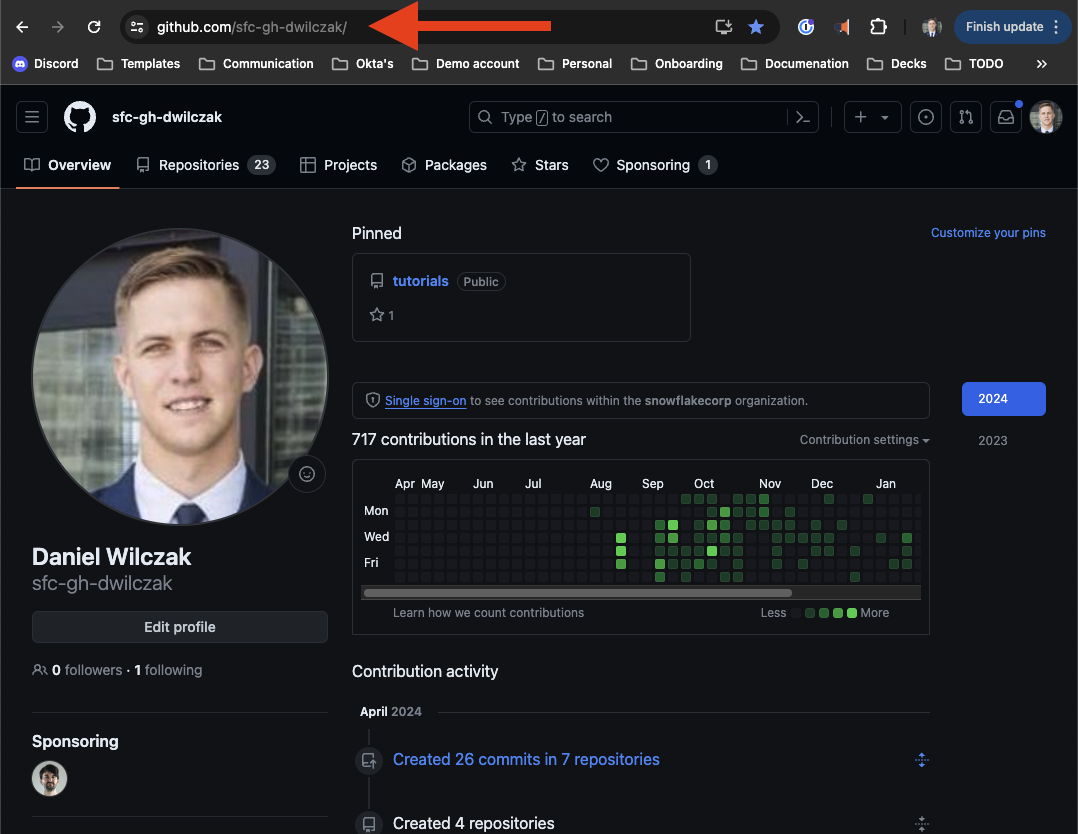Reload the current page

94,27
